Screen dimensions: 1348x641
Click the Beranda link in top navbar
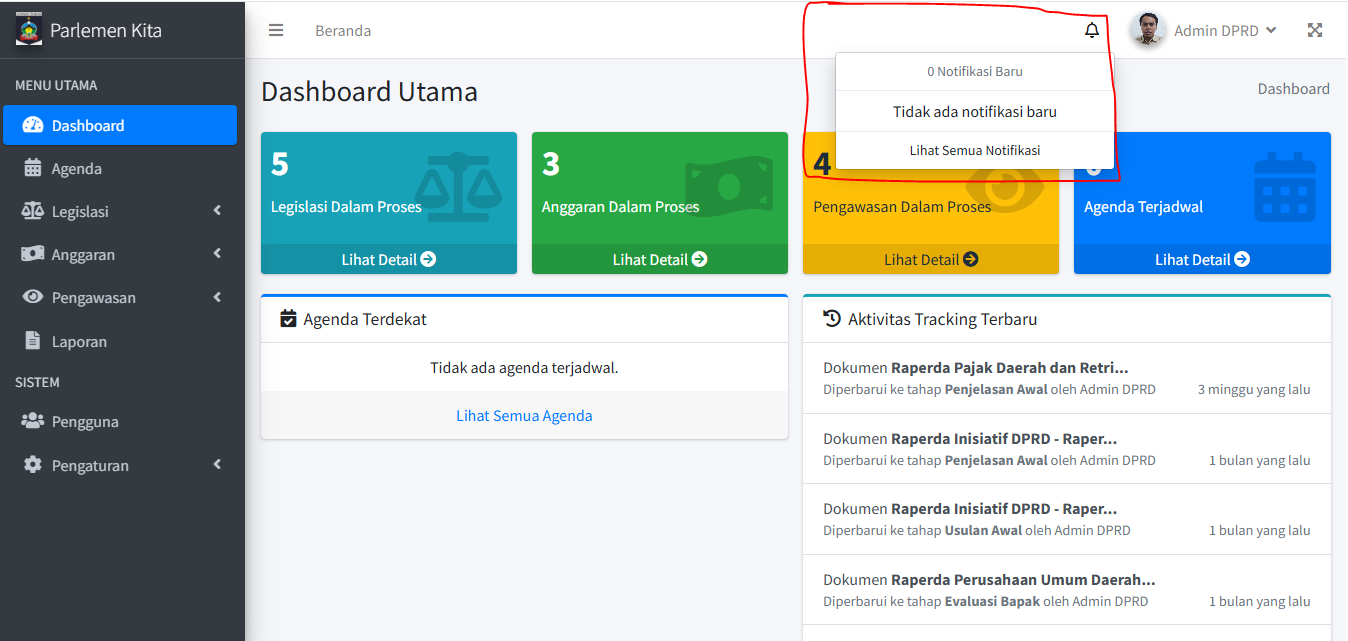point(343,30)
